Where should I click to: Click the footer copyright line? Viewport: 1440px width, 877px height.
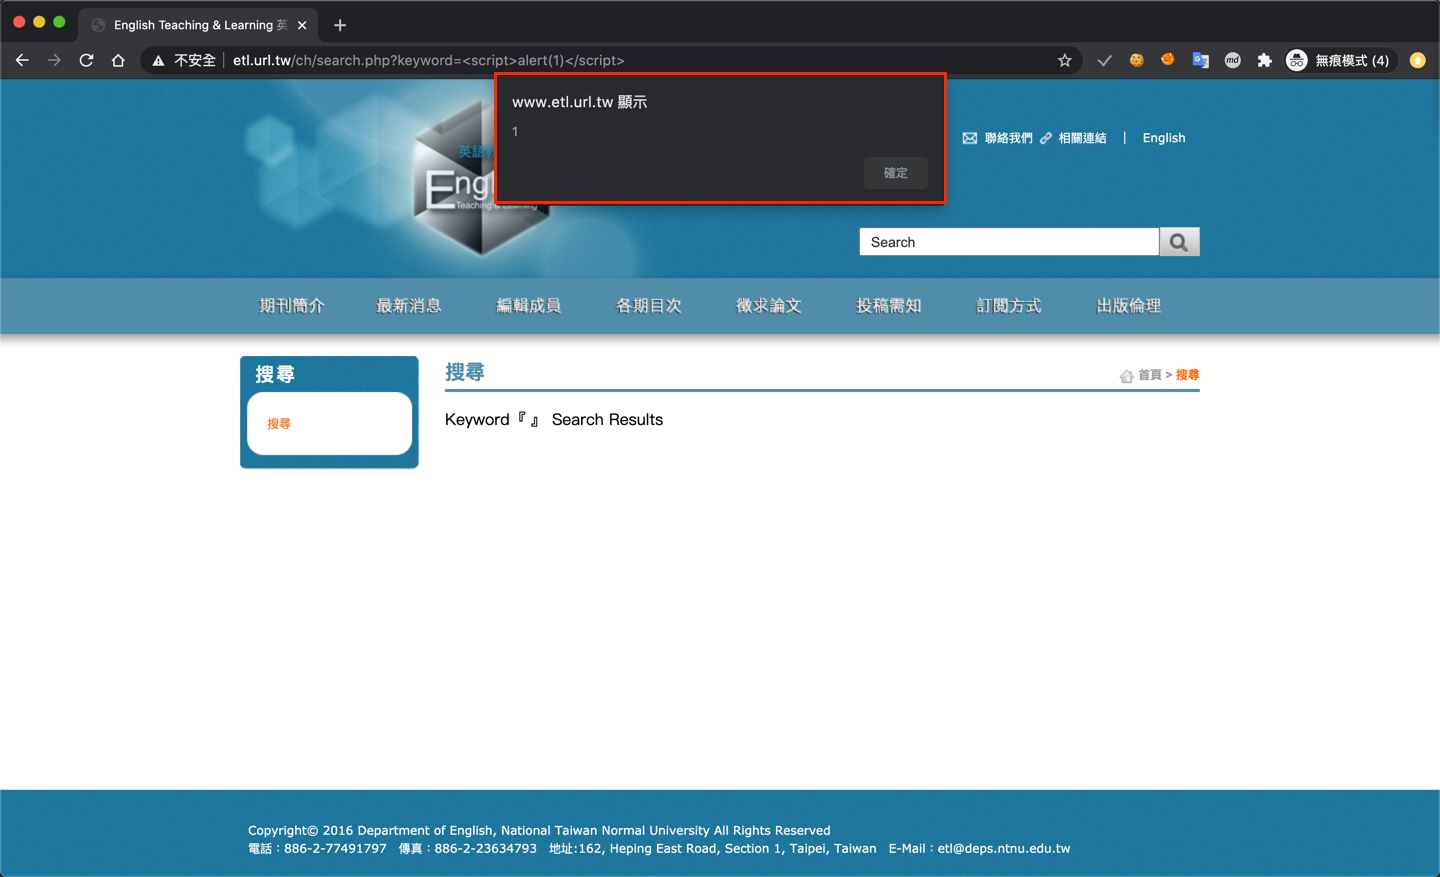tap(539, 831)
